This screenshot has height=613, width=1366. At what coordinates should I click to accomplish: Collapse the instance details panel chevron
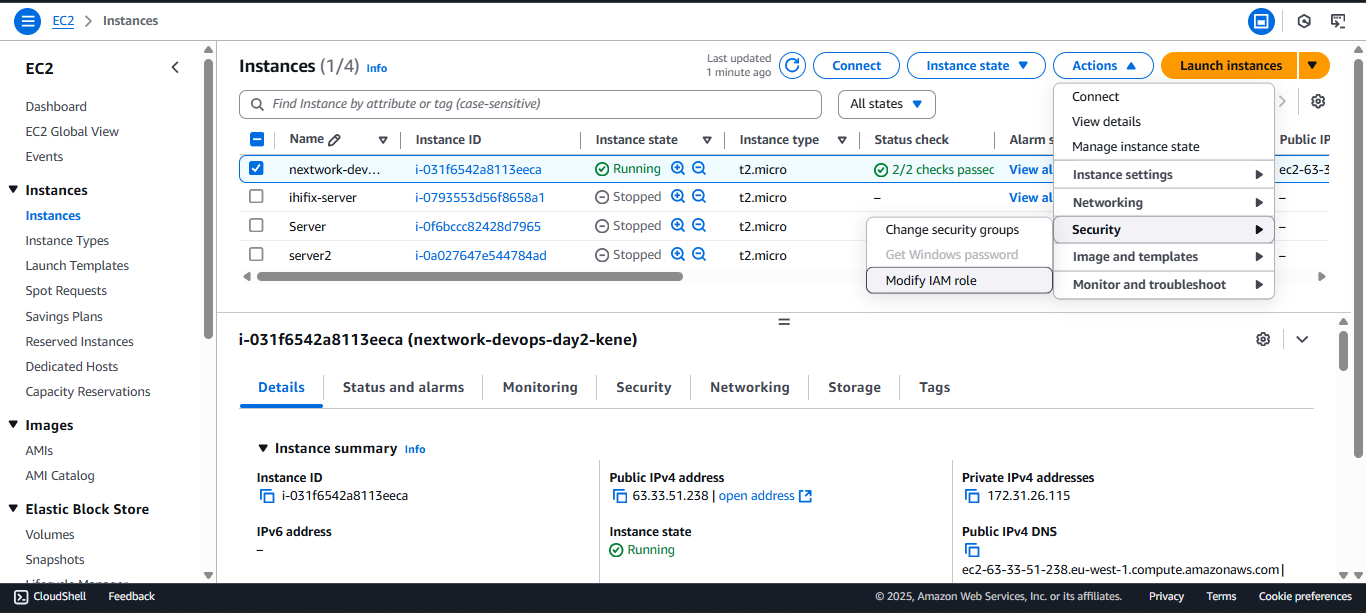pyautogui.click(x=1302, y=339)
